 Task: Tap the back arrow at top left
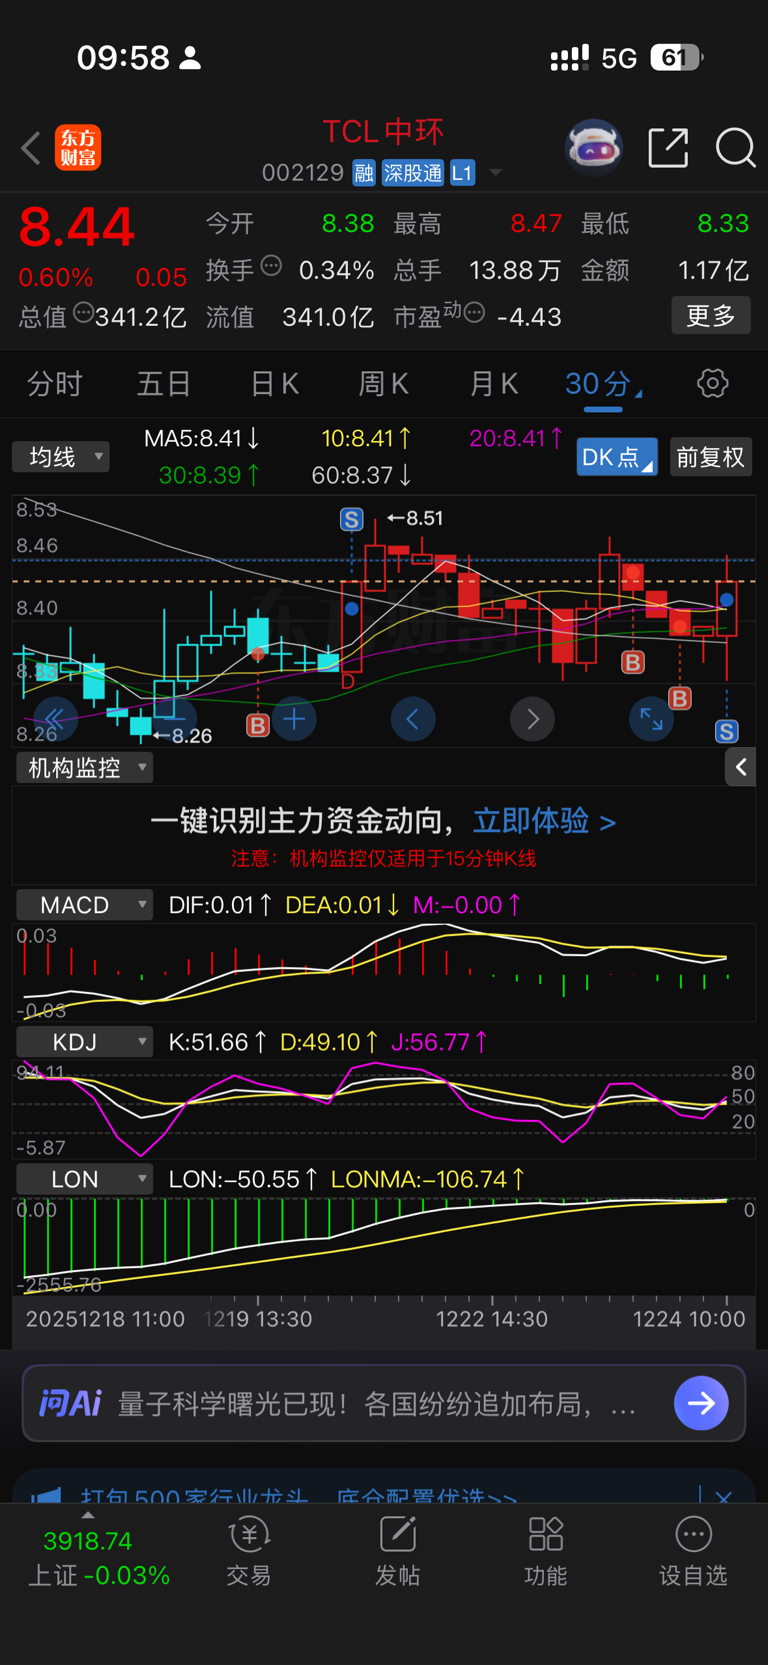(x=31, y=148)
